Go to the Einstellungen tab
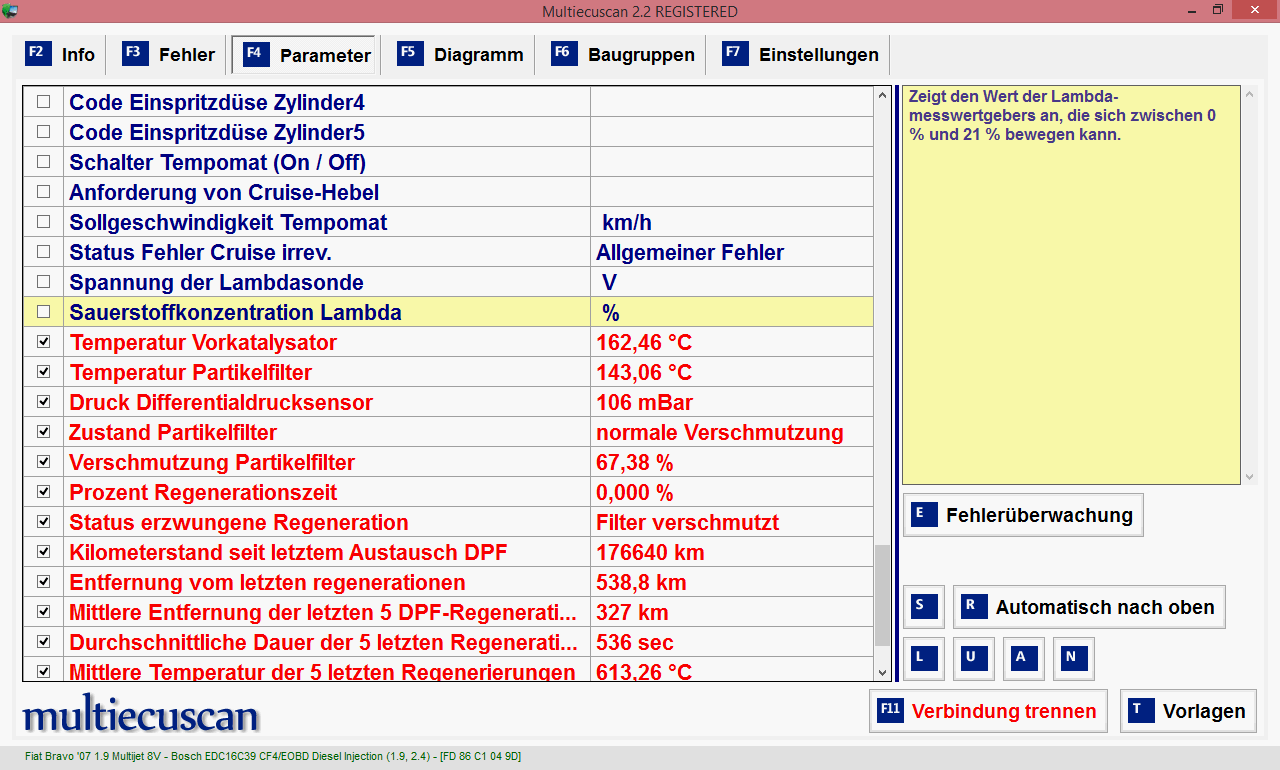This screenshot has height=770, width=1280. point(801,55)
